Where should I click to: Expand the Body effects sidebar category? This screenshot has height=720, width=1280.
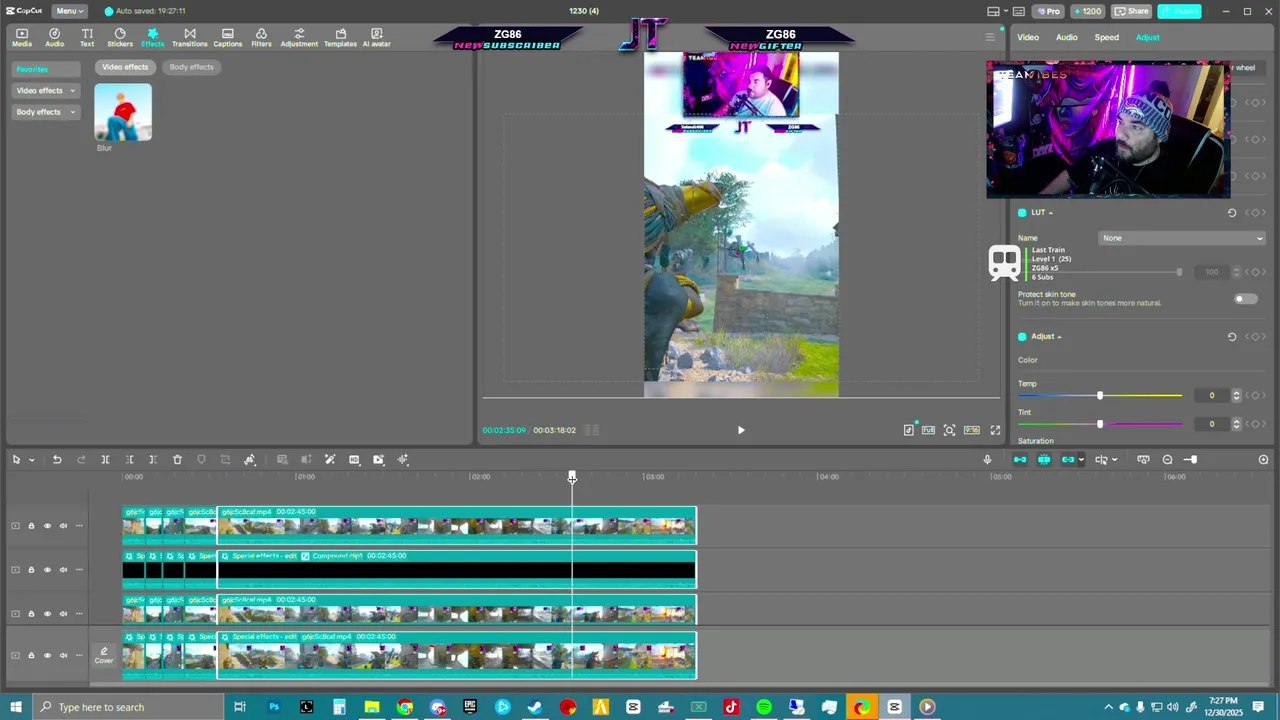pyautogui.click(x=45, y=112)
